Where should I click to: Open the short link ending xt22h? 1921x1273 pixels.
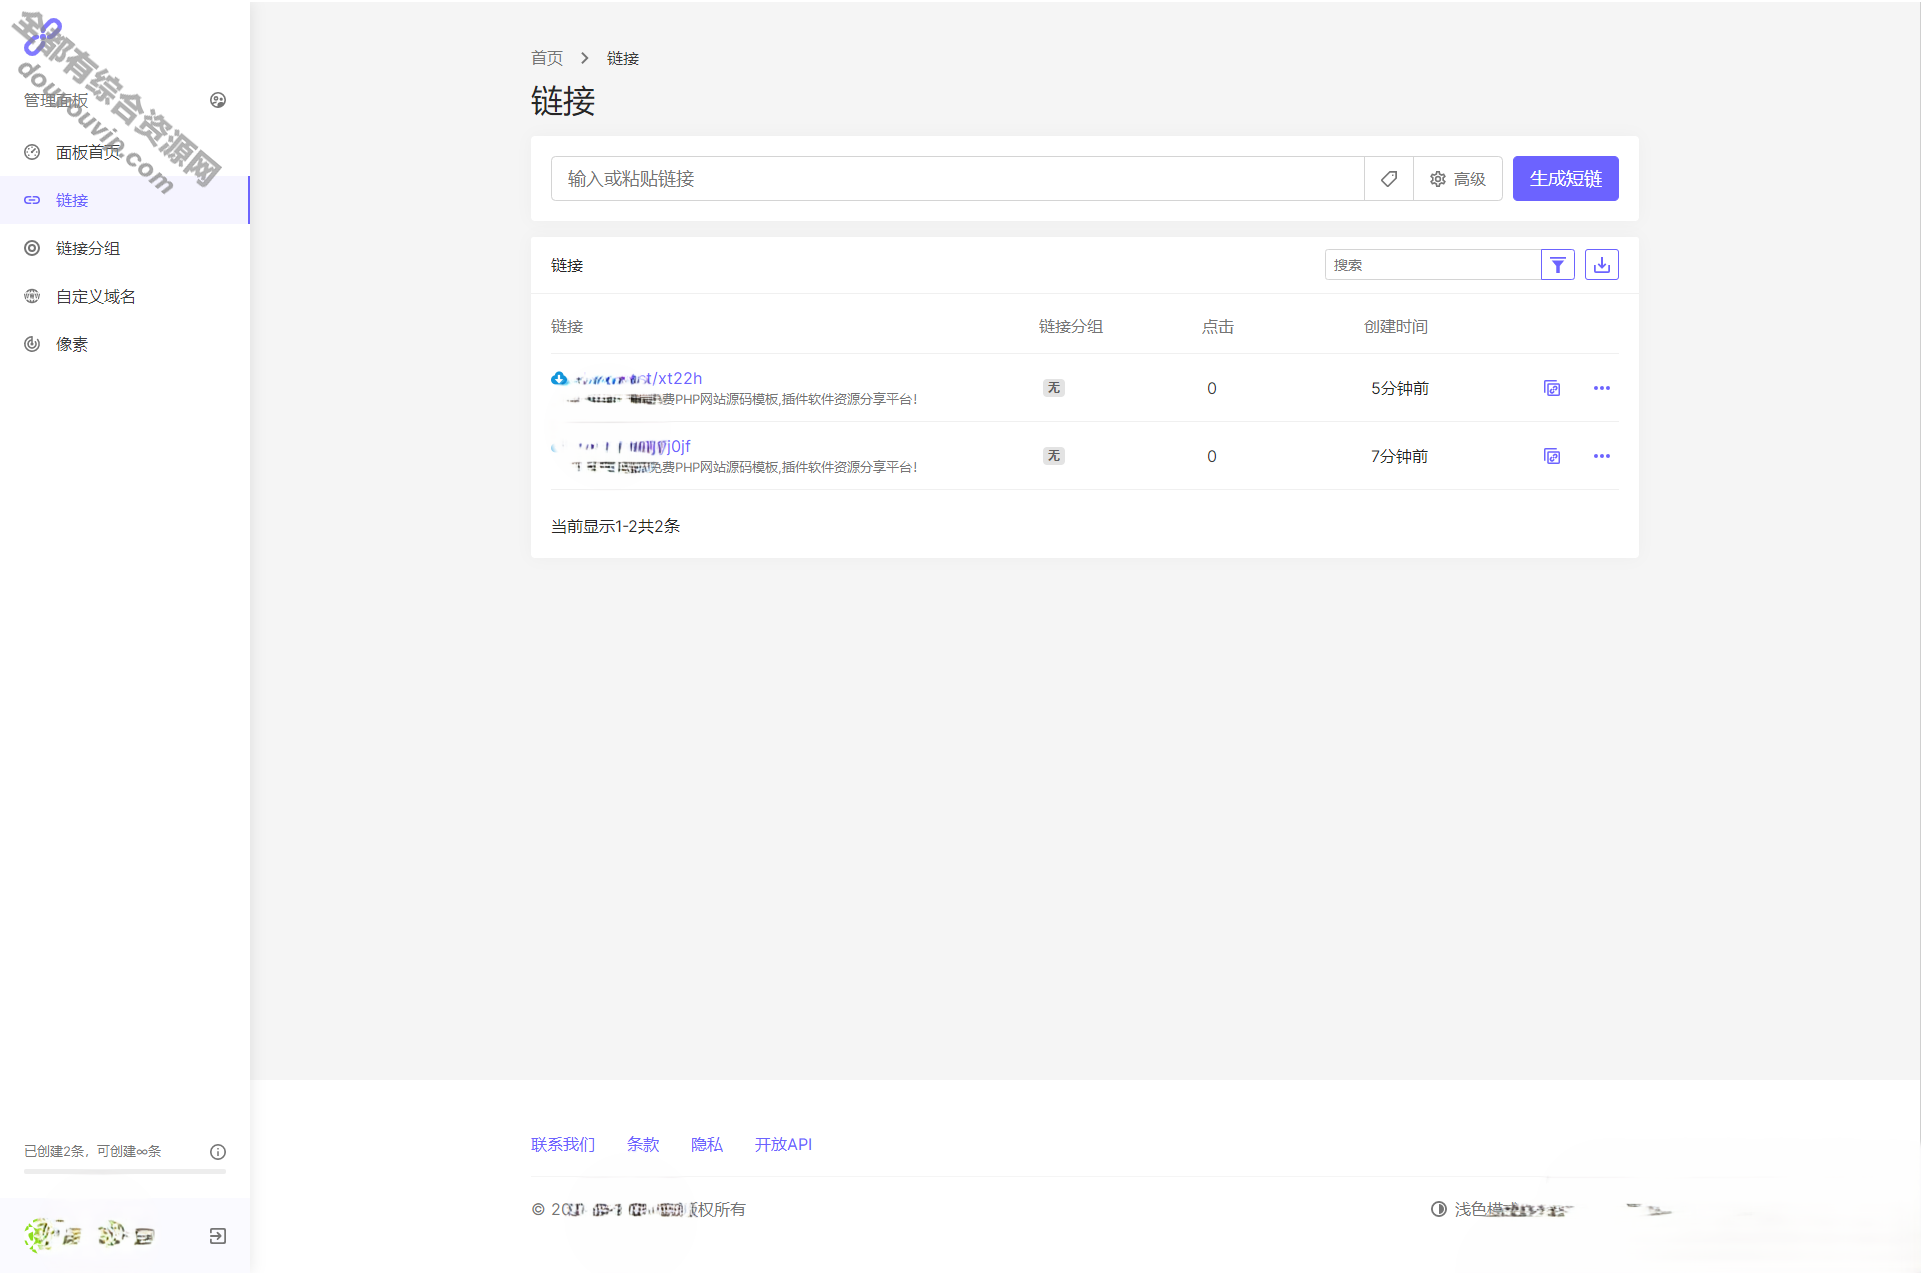click(x=638, y=378)
